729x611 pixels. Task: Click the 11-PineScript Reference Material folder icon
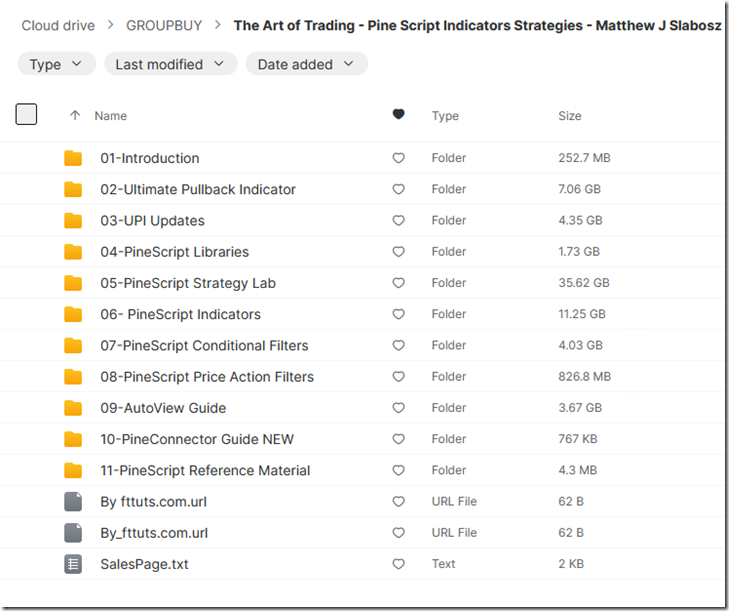[73, 470]
